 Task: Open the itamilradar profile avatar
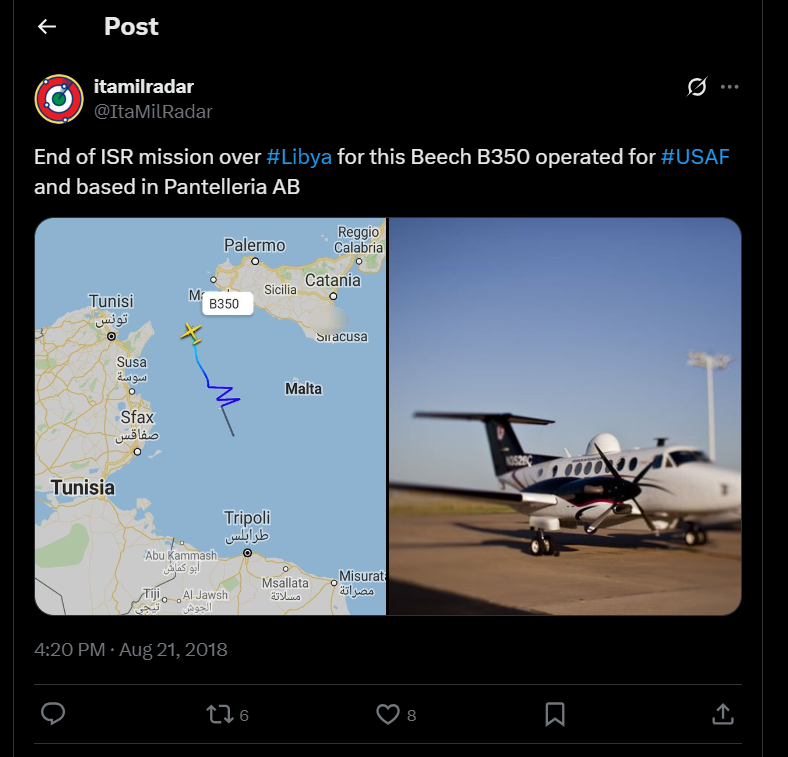tap(59, 99)
